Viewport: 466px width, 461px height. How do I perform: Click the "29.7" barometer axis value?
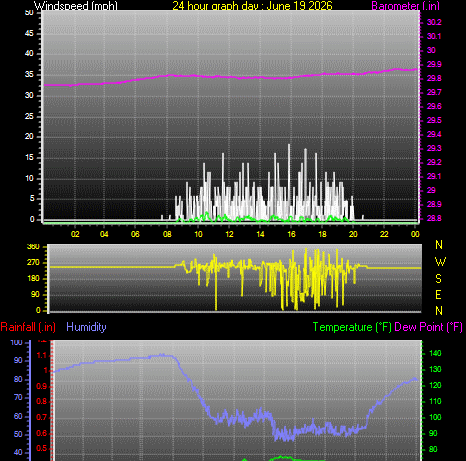434,92
